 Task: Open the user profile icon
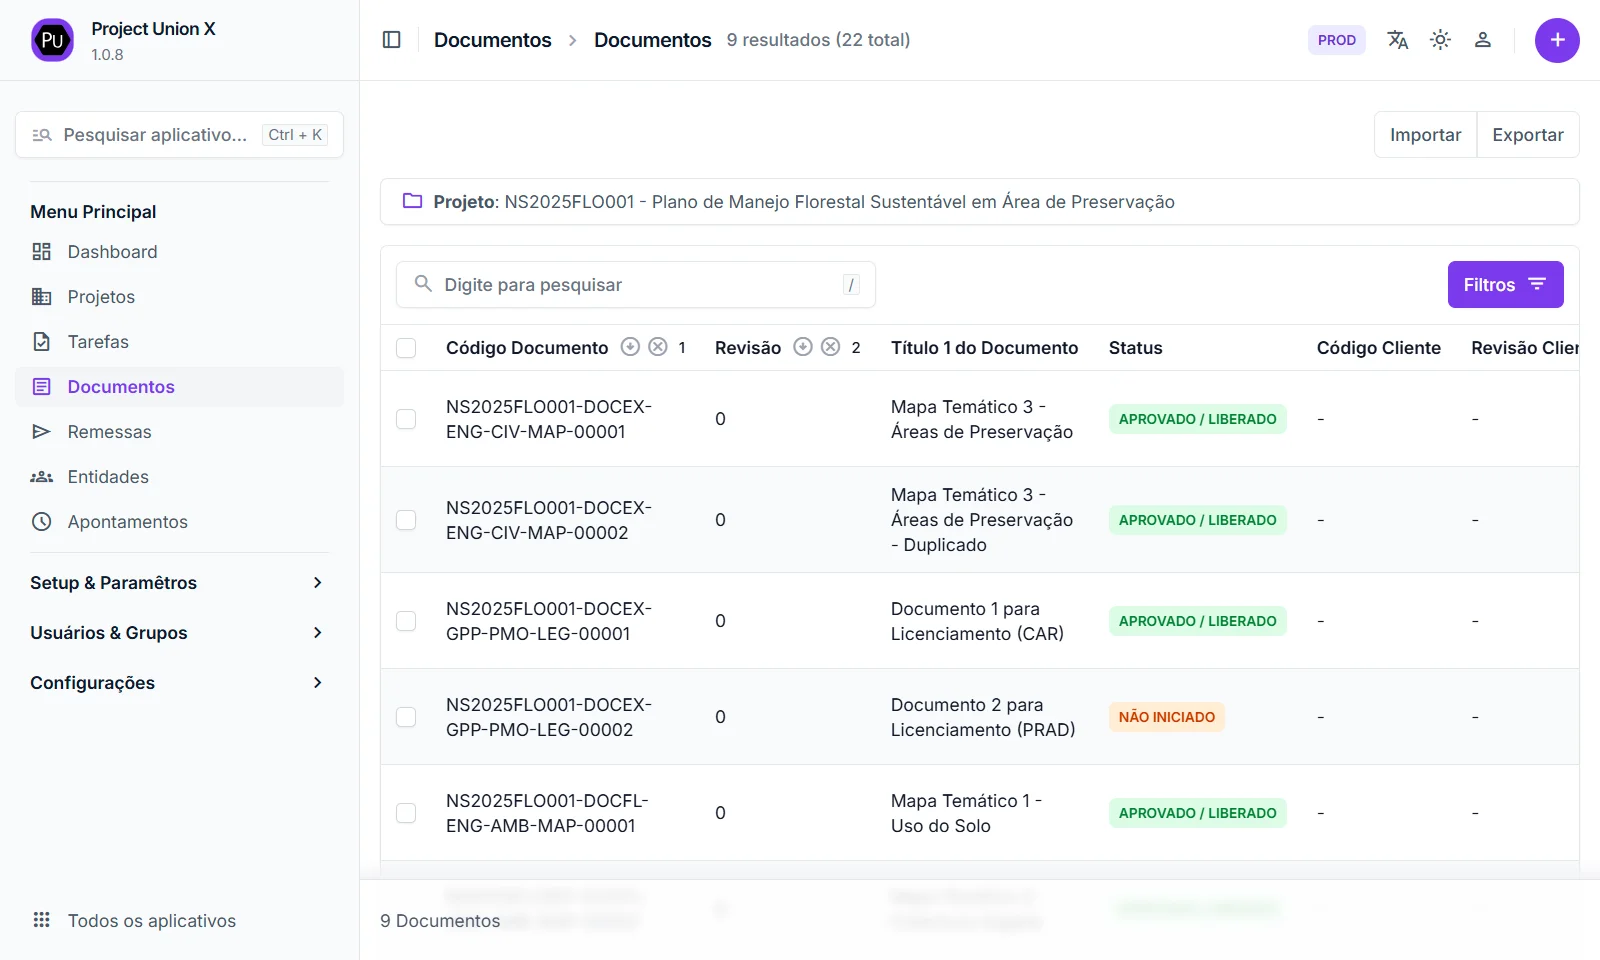pyautogui.click(x=1483, y=40)
